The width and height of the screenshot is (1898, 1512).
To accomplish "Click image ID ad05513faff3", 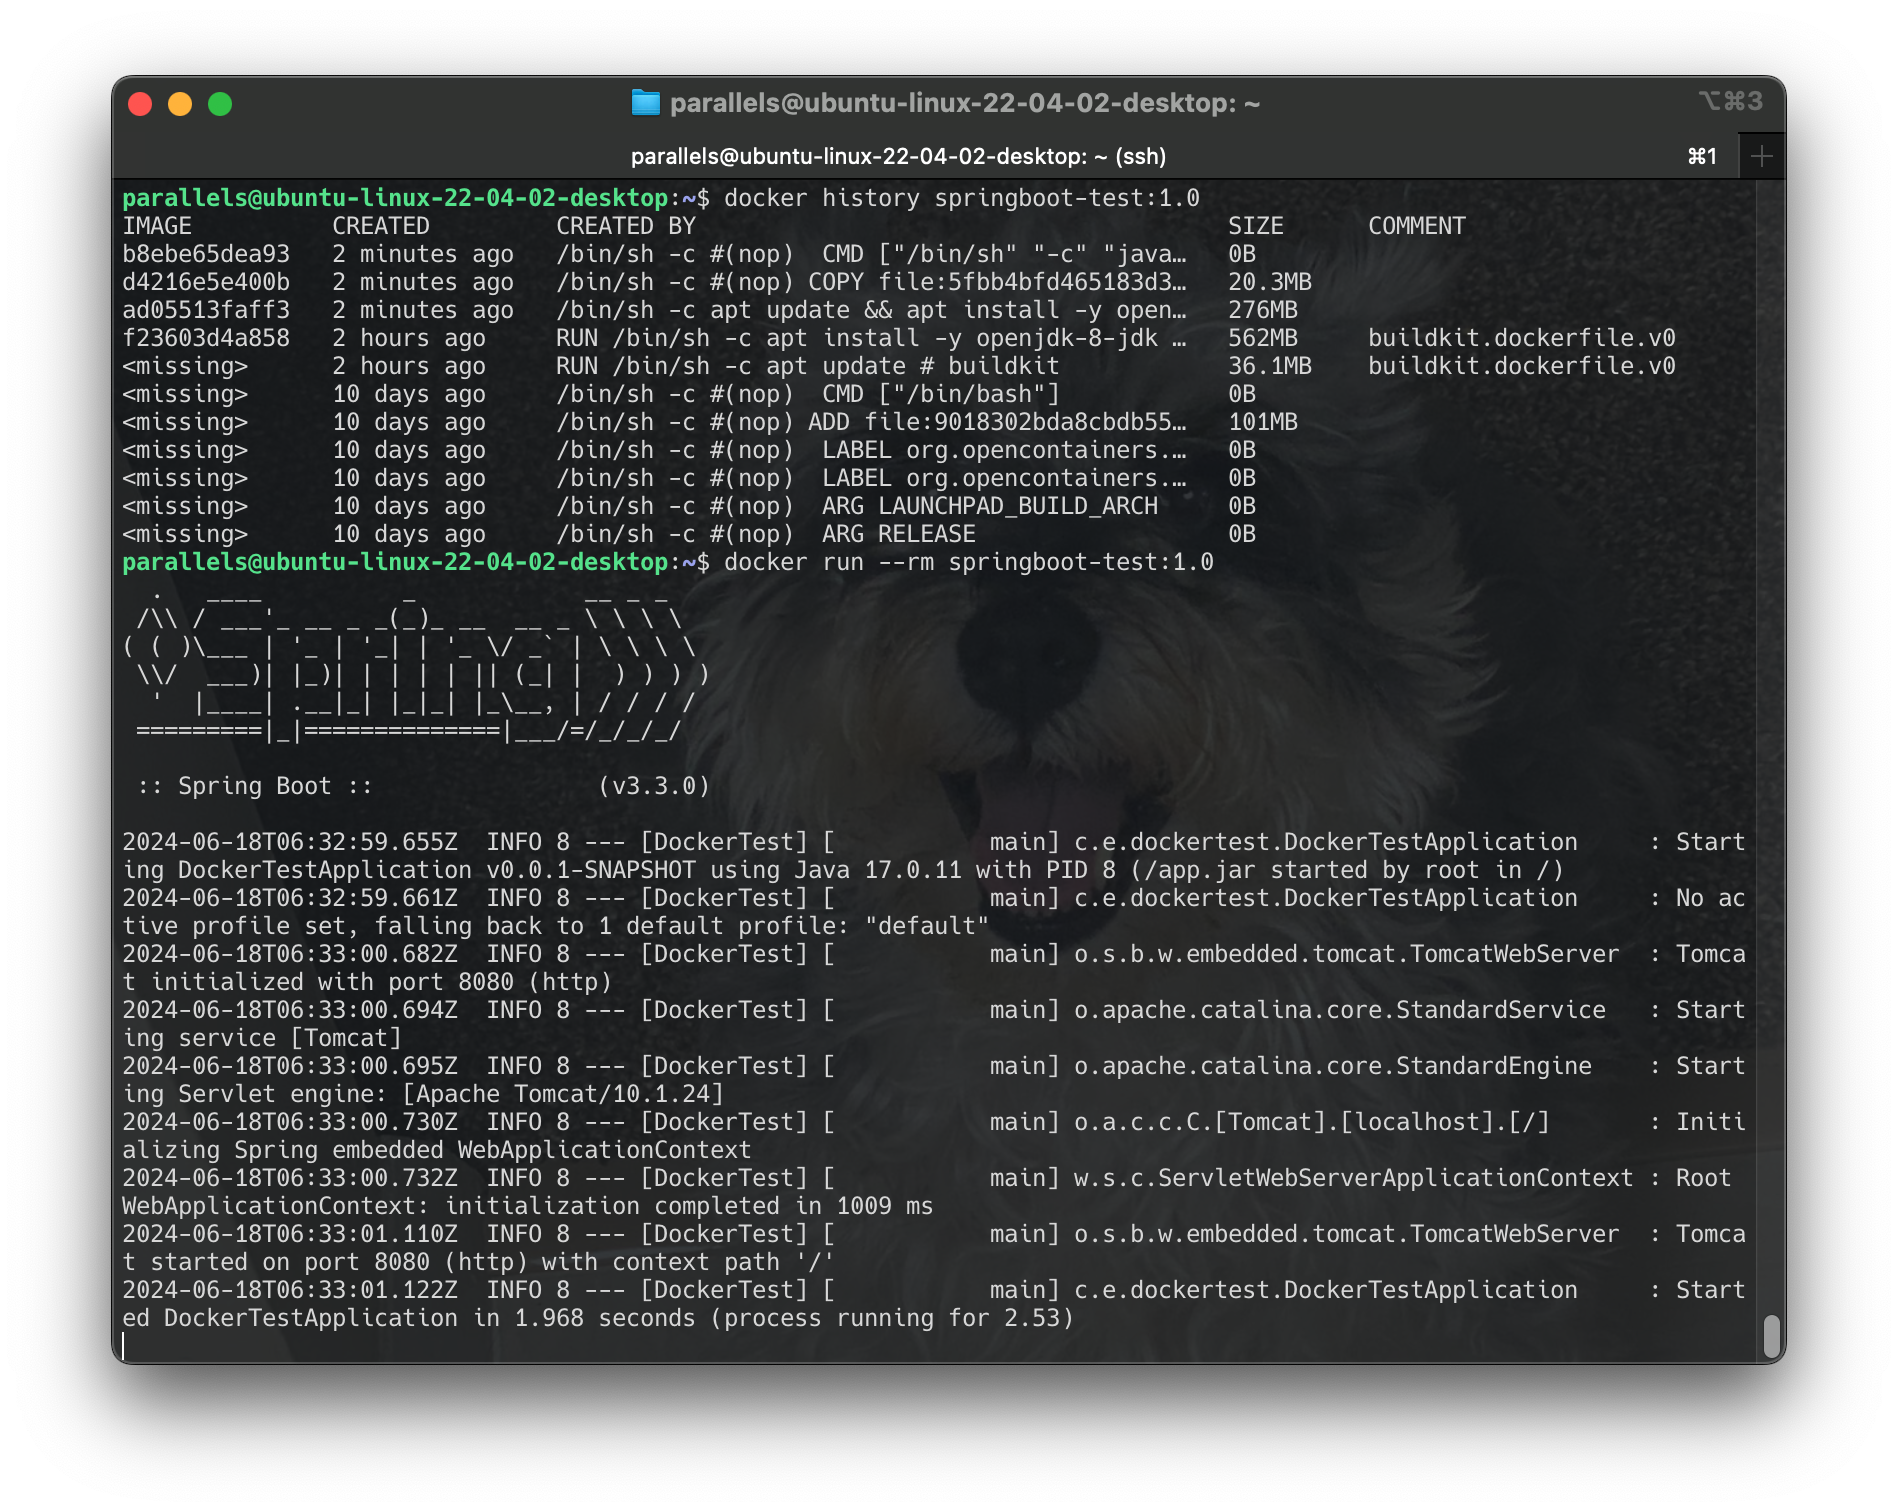I will tap(206, 310).
